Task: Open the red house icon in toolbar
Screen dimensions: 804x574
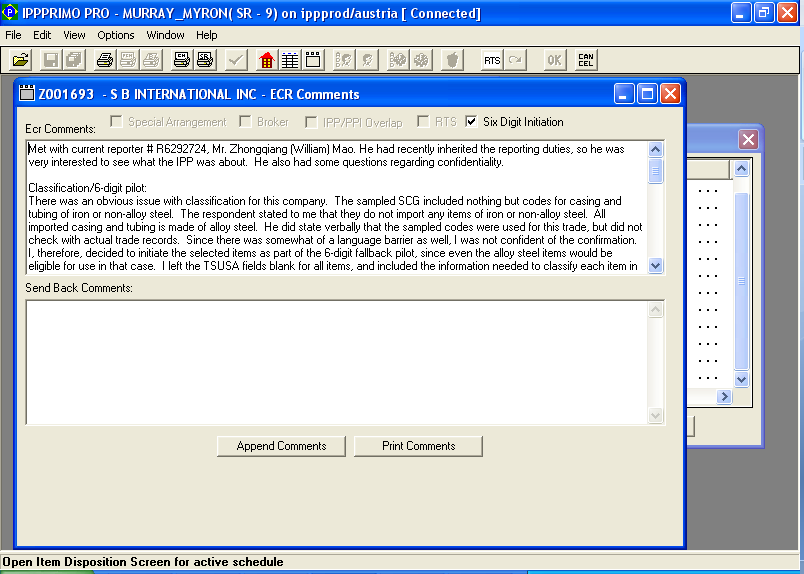Action: 267,61
